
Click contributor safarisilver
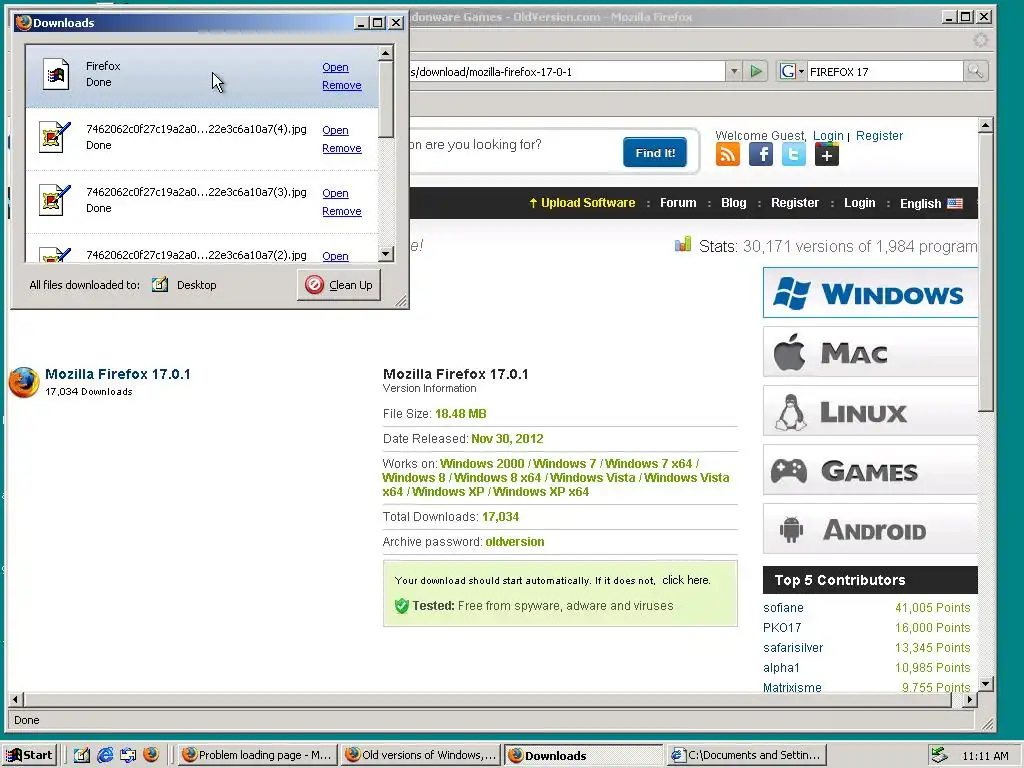(793, 648)
